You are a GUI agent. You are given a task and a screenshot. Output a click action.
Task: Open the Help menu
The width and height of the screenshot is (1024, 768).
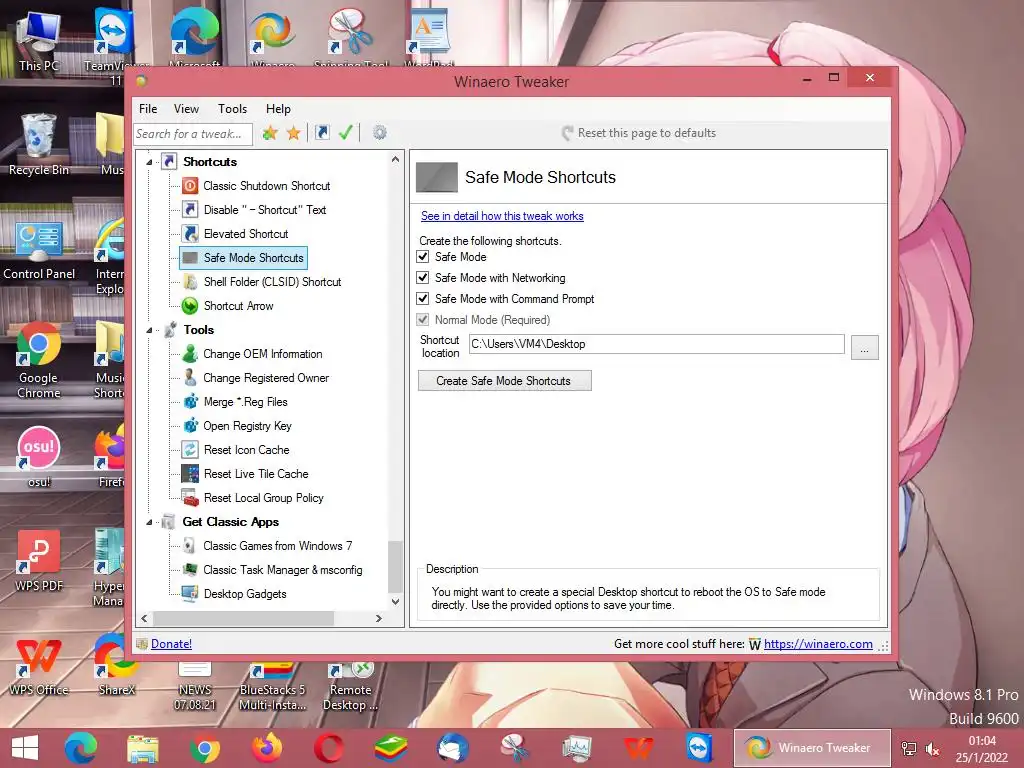click(x=278, y=109)
